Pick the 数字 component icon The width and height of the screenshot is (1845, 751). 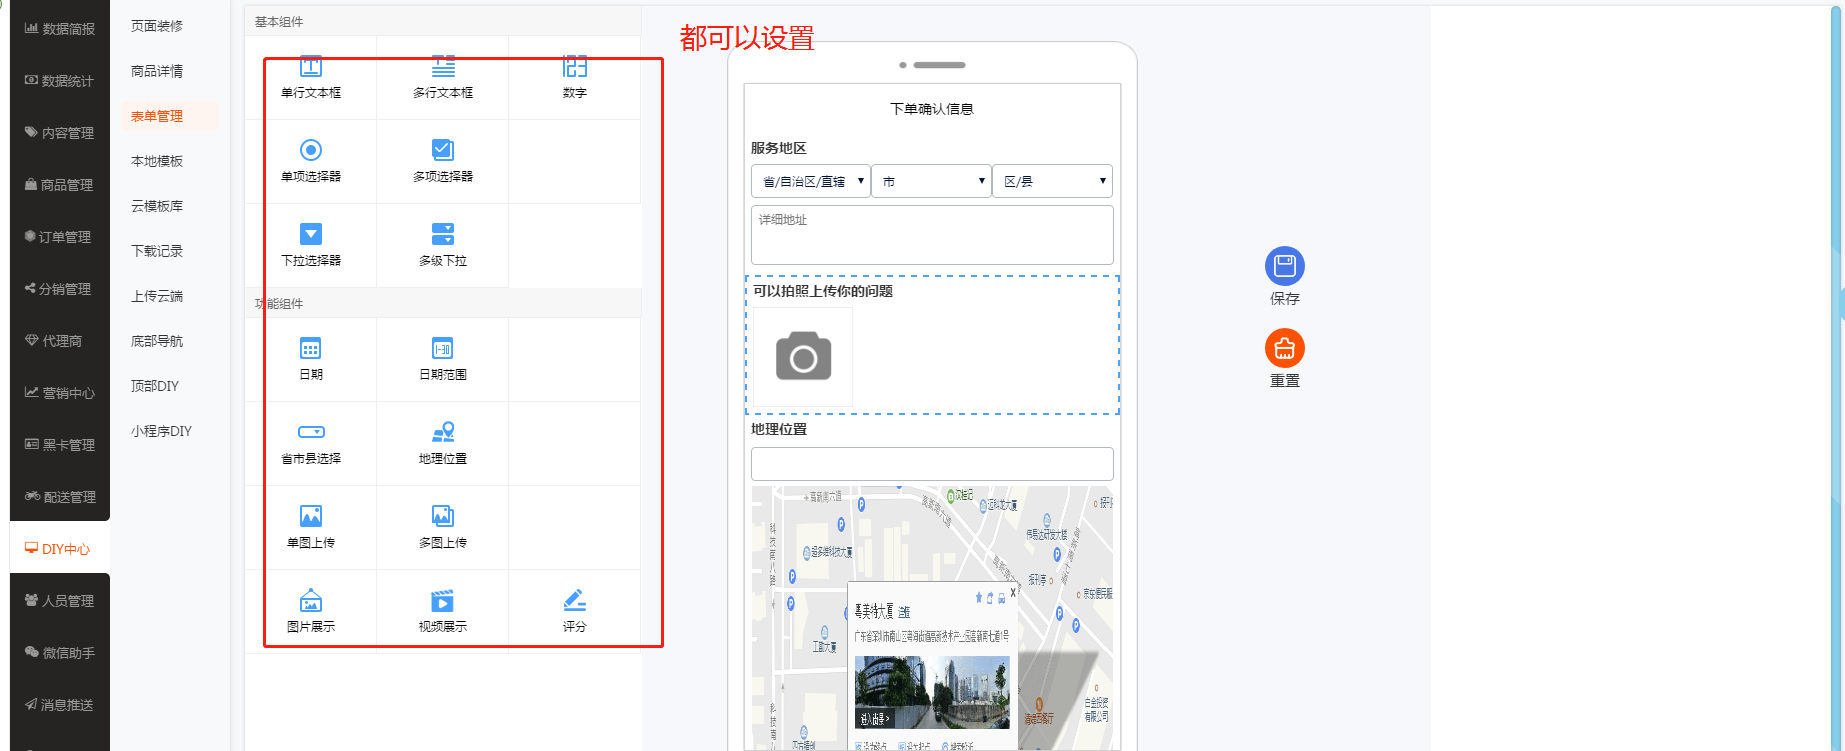click(x=575, y=68)
